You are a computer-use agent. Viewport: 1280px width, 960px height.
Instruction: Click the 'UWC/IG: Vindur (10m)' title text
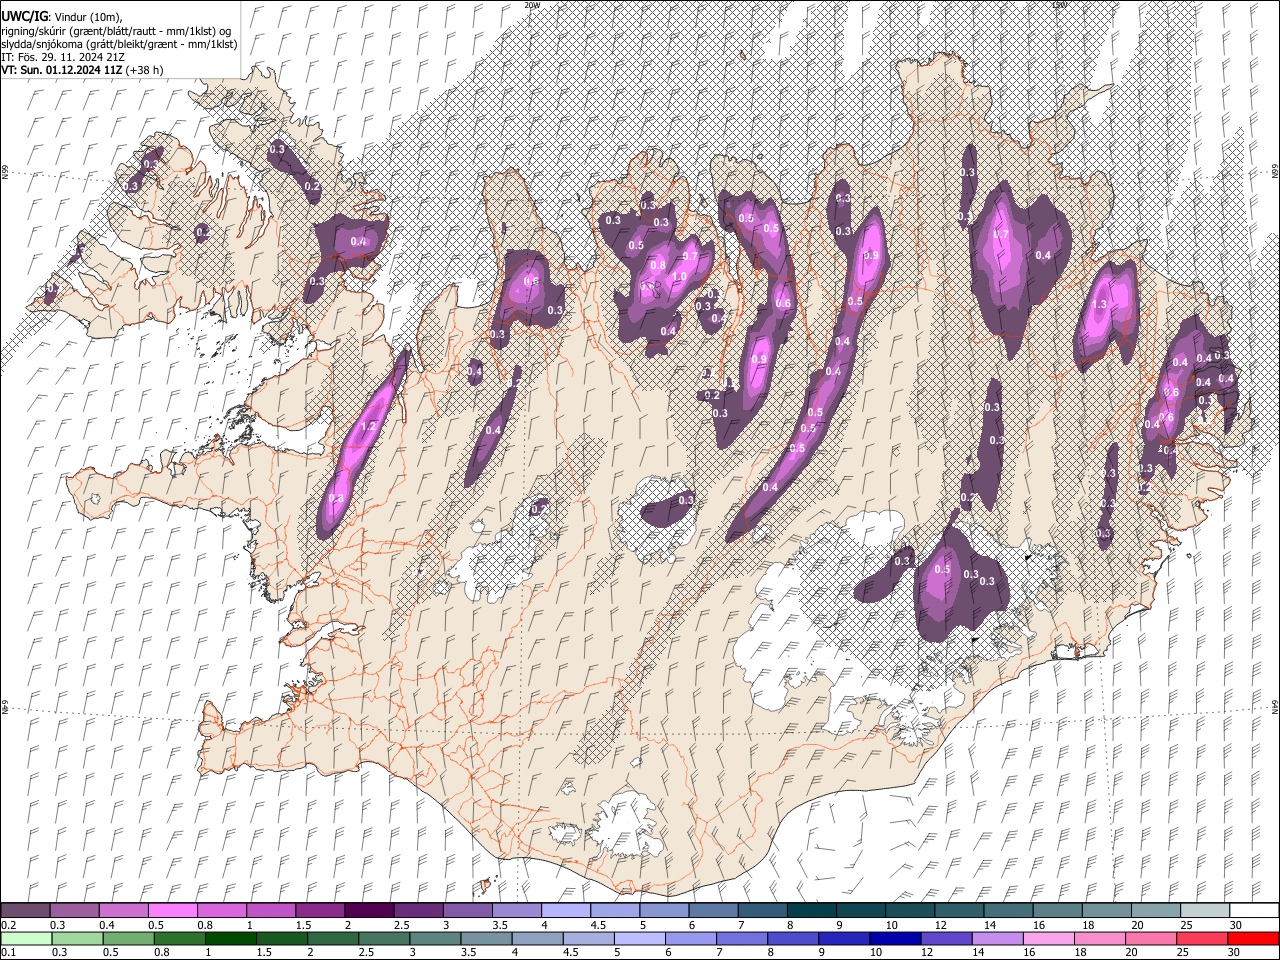(62, 17)
